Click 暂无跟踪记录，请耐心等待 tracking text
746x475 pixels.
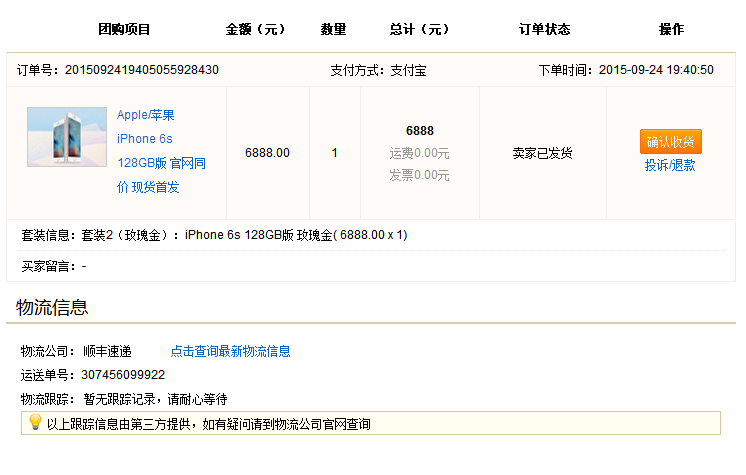point(155,399)
